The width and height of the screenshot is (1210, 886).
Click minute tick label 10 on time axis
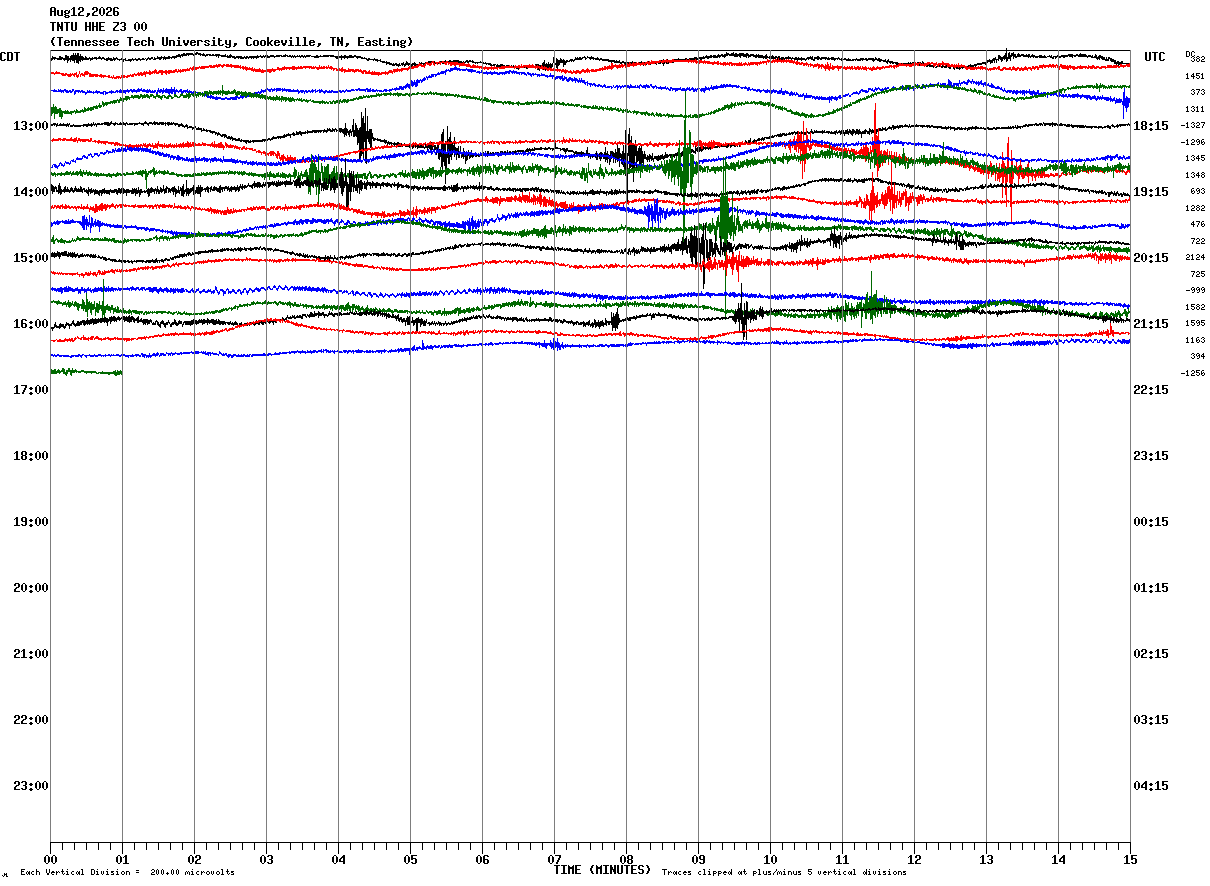[x=770, y=859]
